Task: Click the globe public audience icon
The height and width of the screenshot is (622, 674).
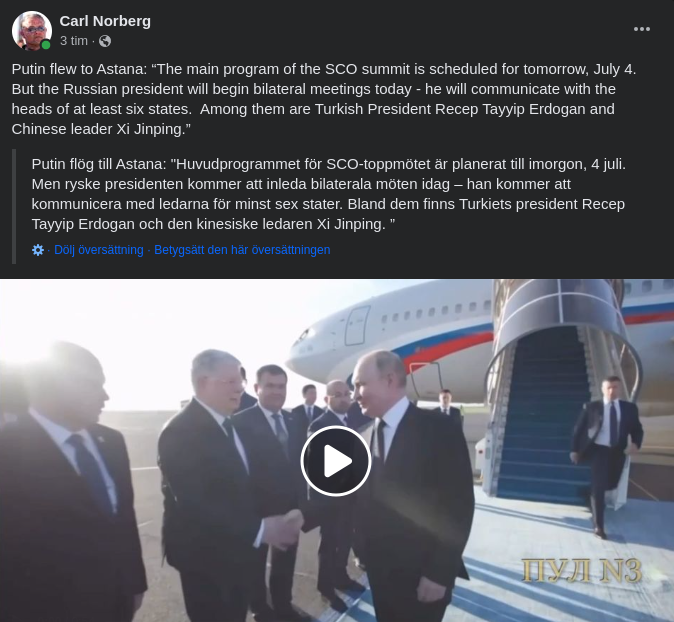Action: (x=105, y=41)
